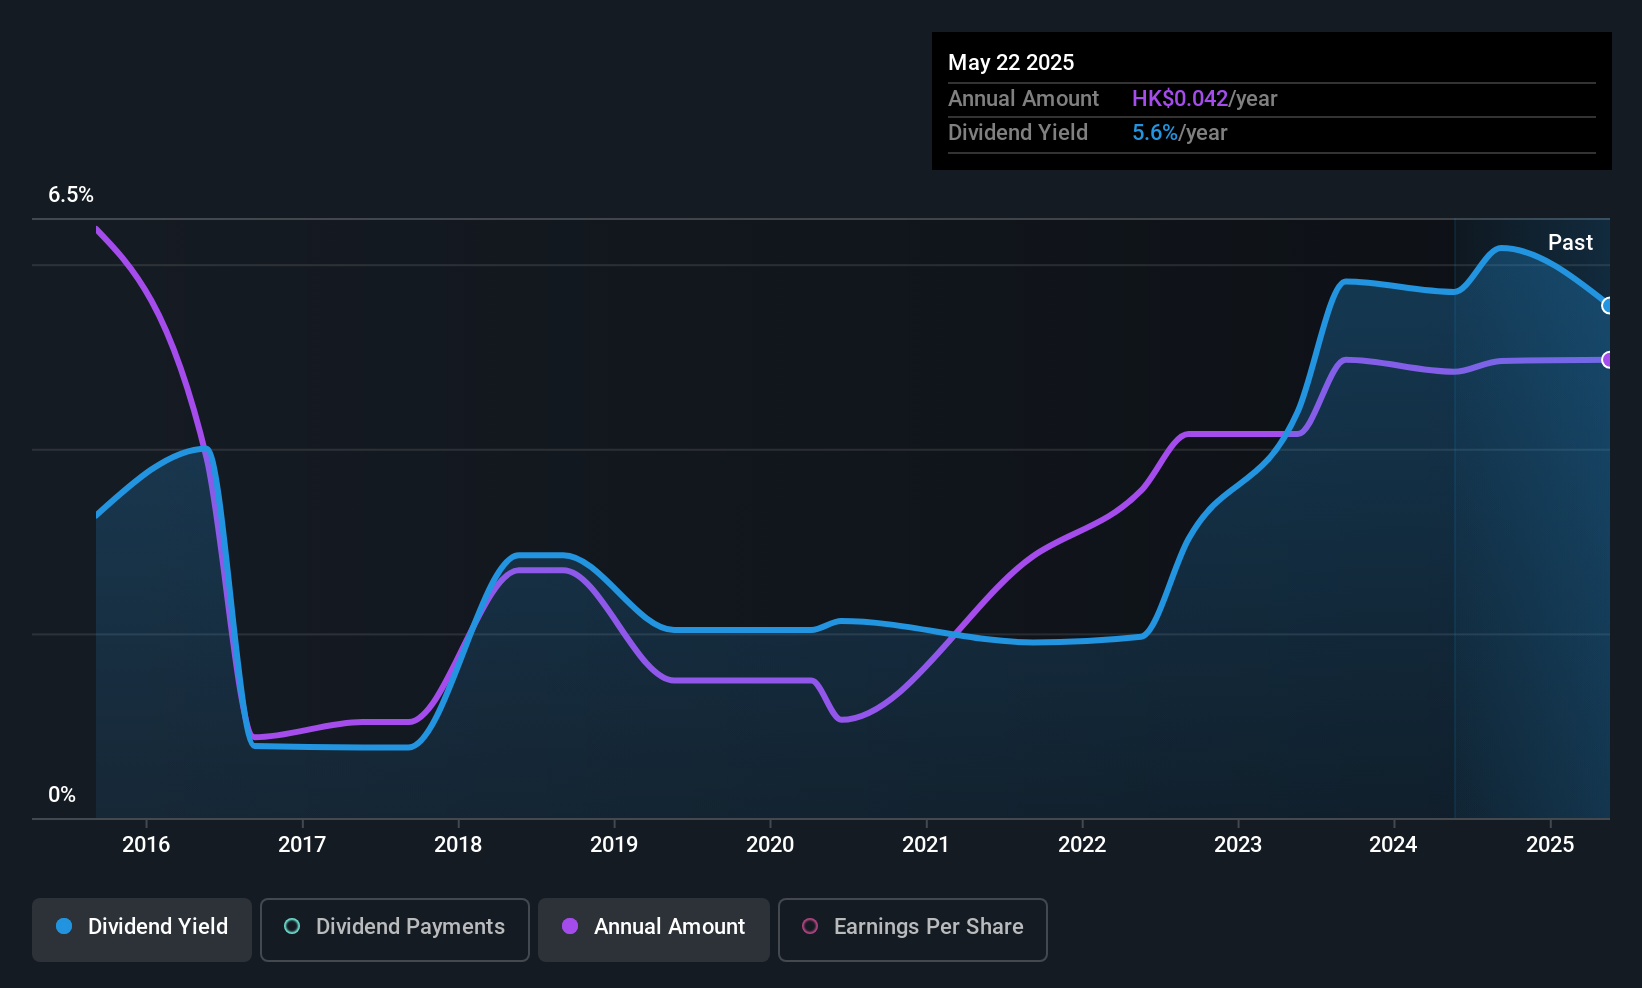Click the May 22 2025 tooltip date
This screenshot has height=988, width=1642.
[x=1011, y=62]
